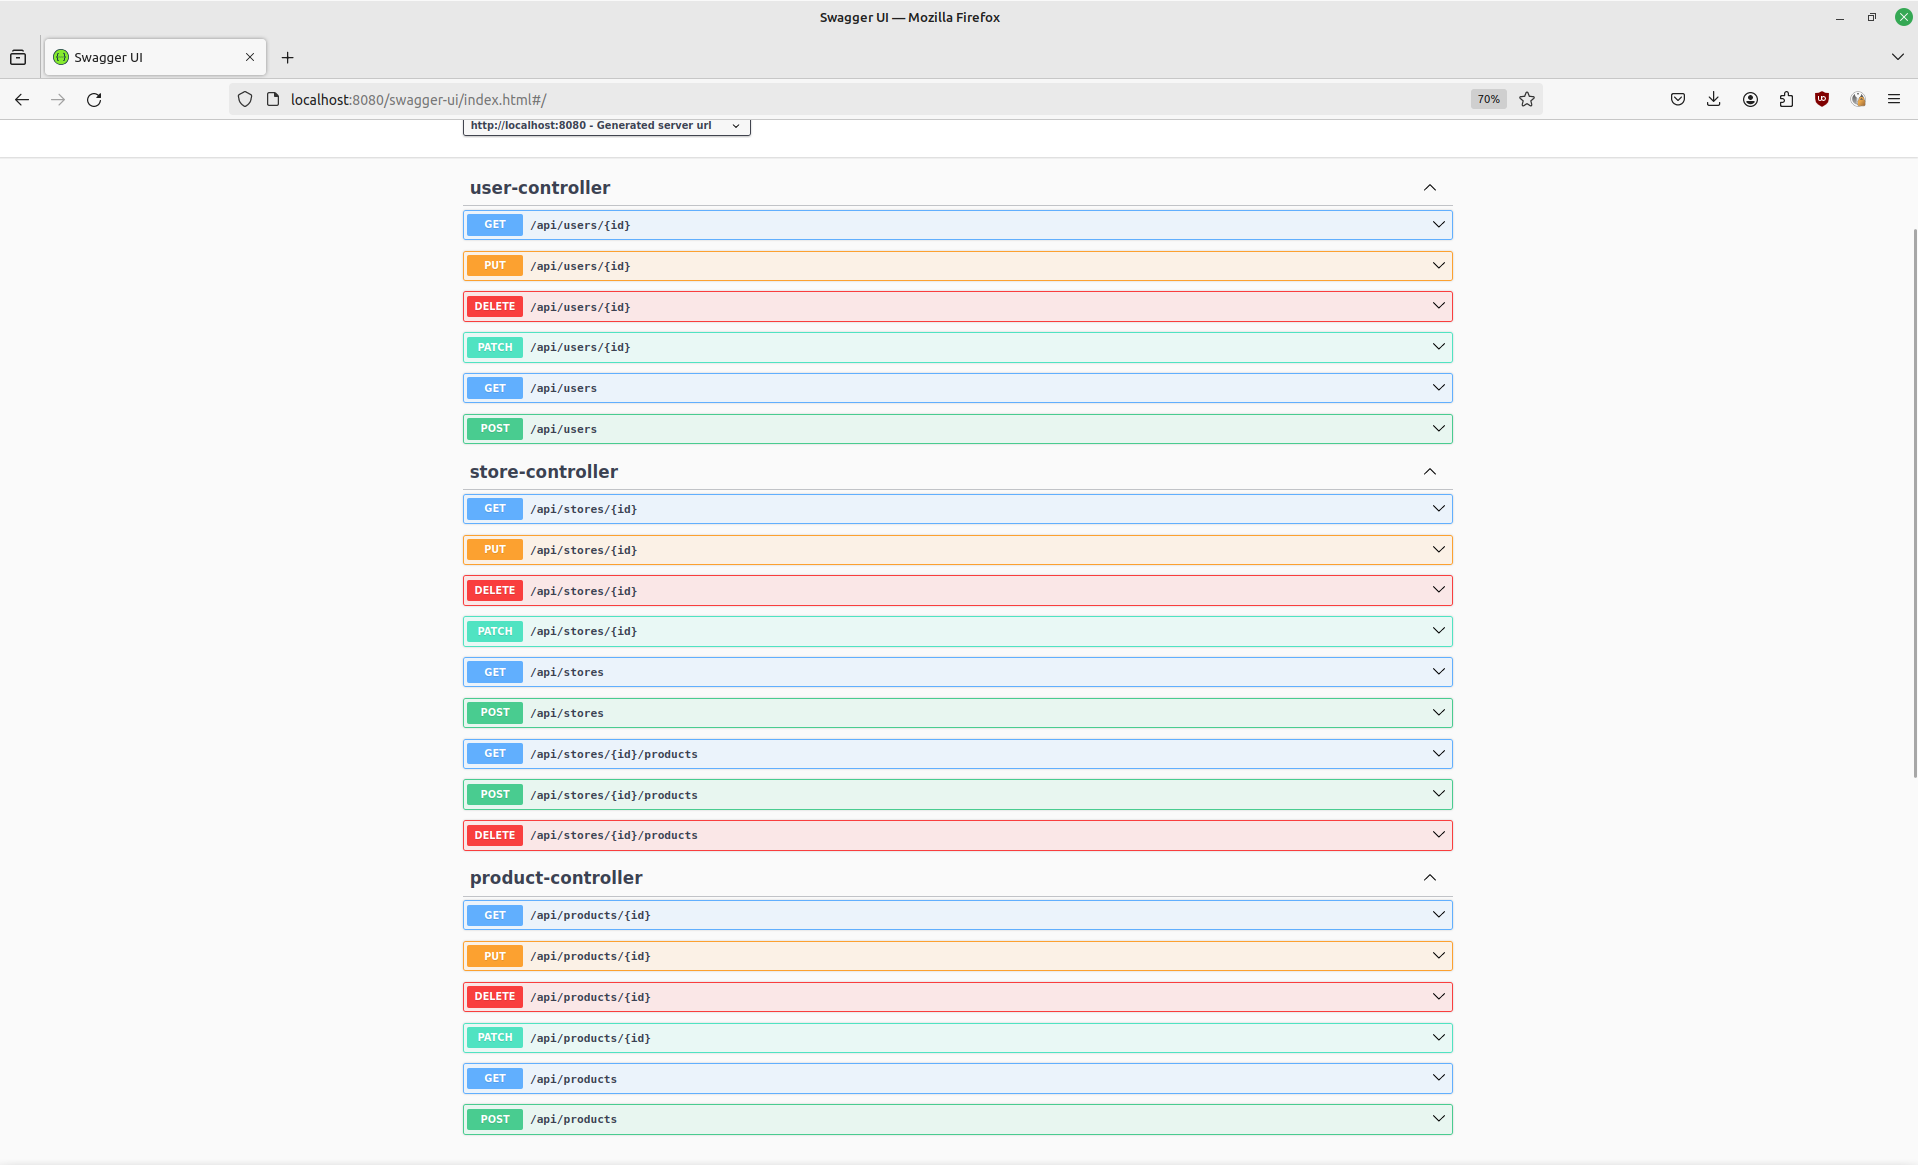The width and height of the screenshot is (1918, 1165).
Task: Expand PATCH /api/users/{id} operation
Action: (x=958, y=347)
